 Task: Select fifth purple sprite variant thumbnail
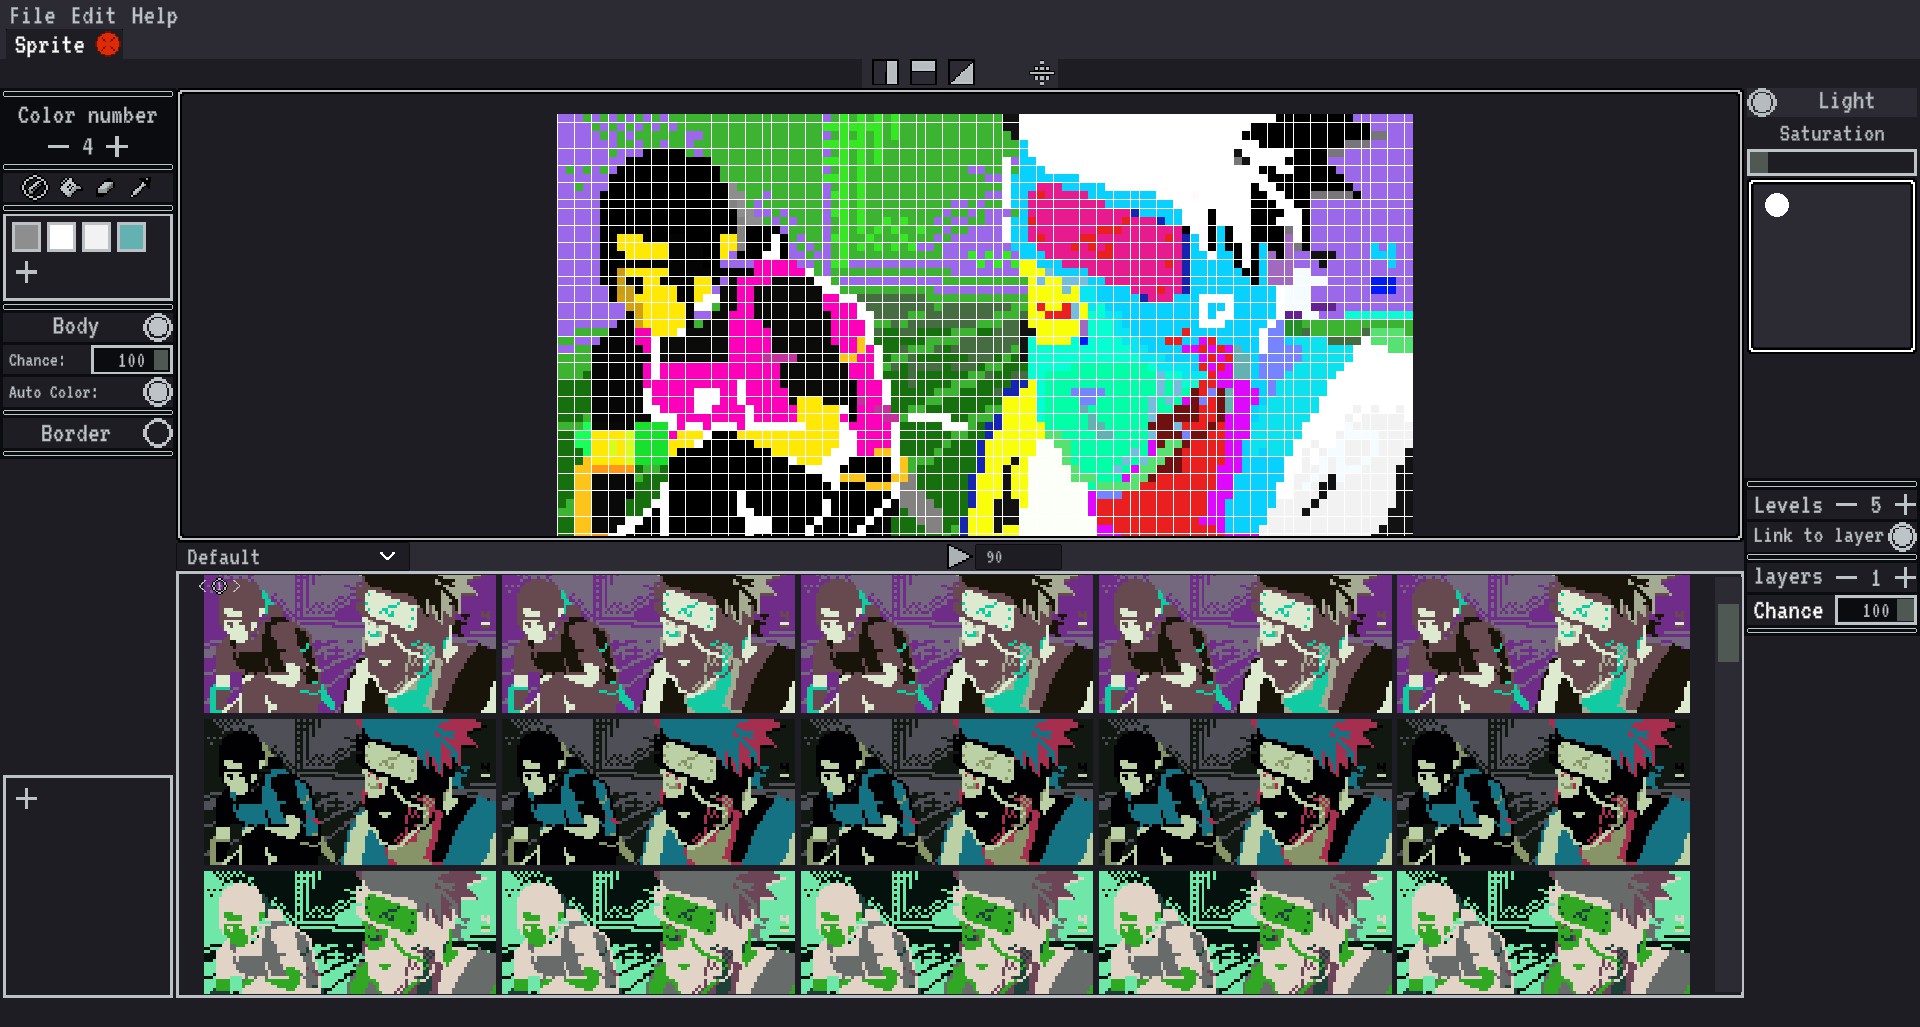(1543, 644)
